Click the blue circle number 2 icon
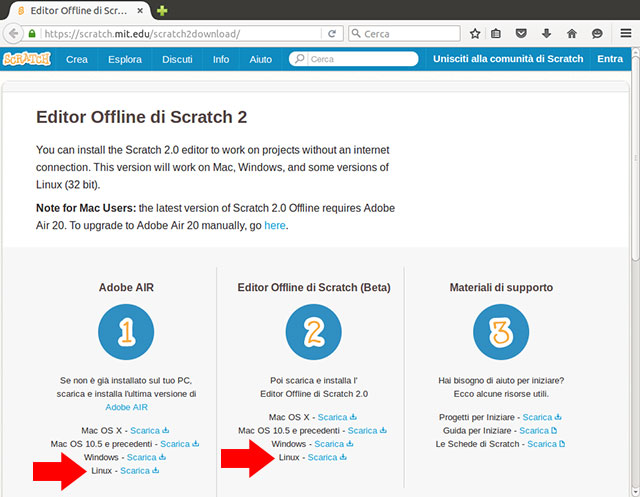Image resolution: width=640 pixels, height=497 pixels. (313, 332)
